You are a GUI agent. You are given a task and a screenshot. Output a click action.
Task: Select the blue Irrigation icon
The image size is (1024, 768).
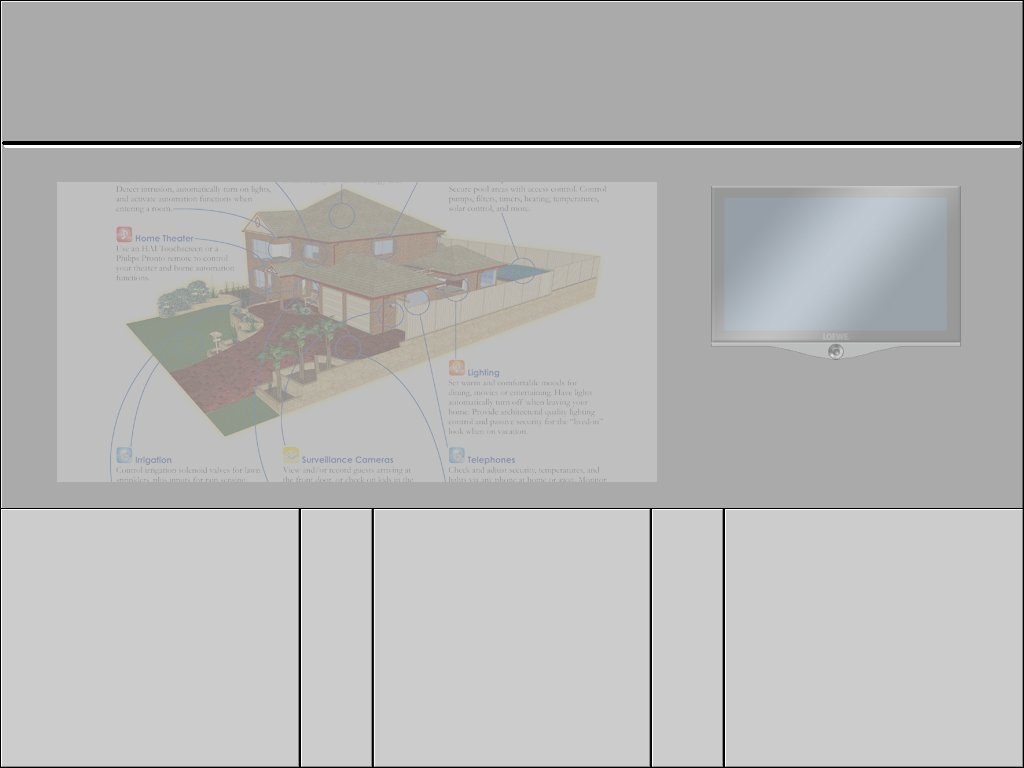tap(124, 456)
